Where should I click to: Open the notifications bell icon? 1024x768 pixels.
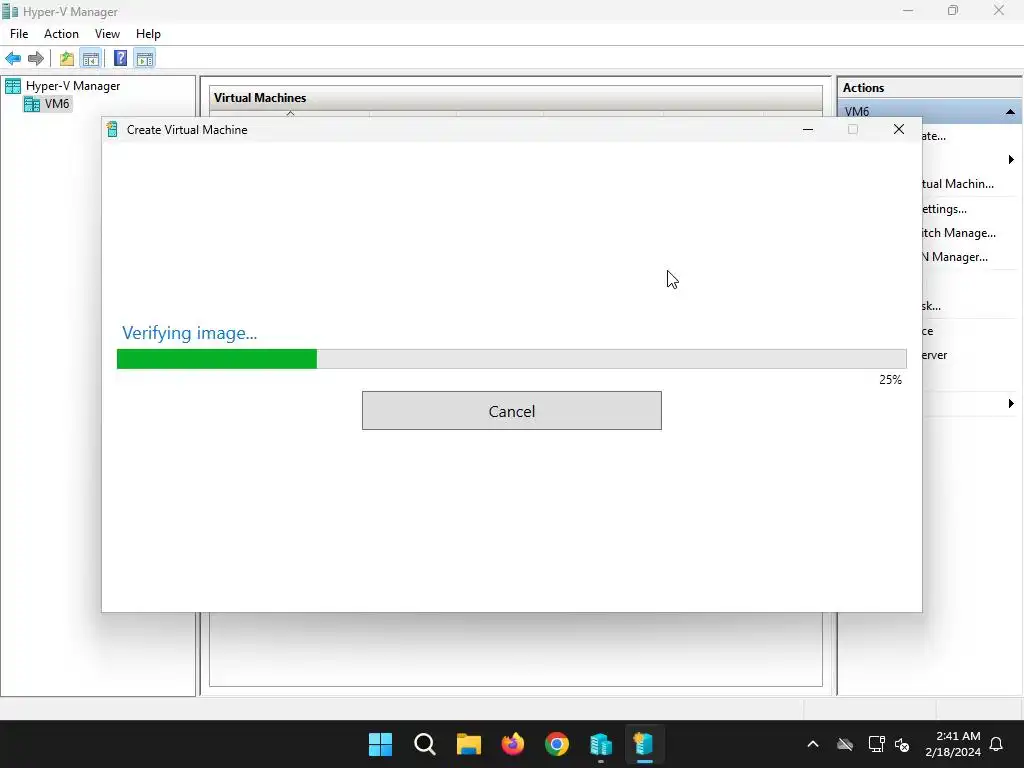pyautogui.click(x=997, y=744)
